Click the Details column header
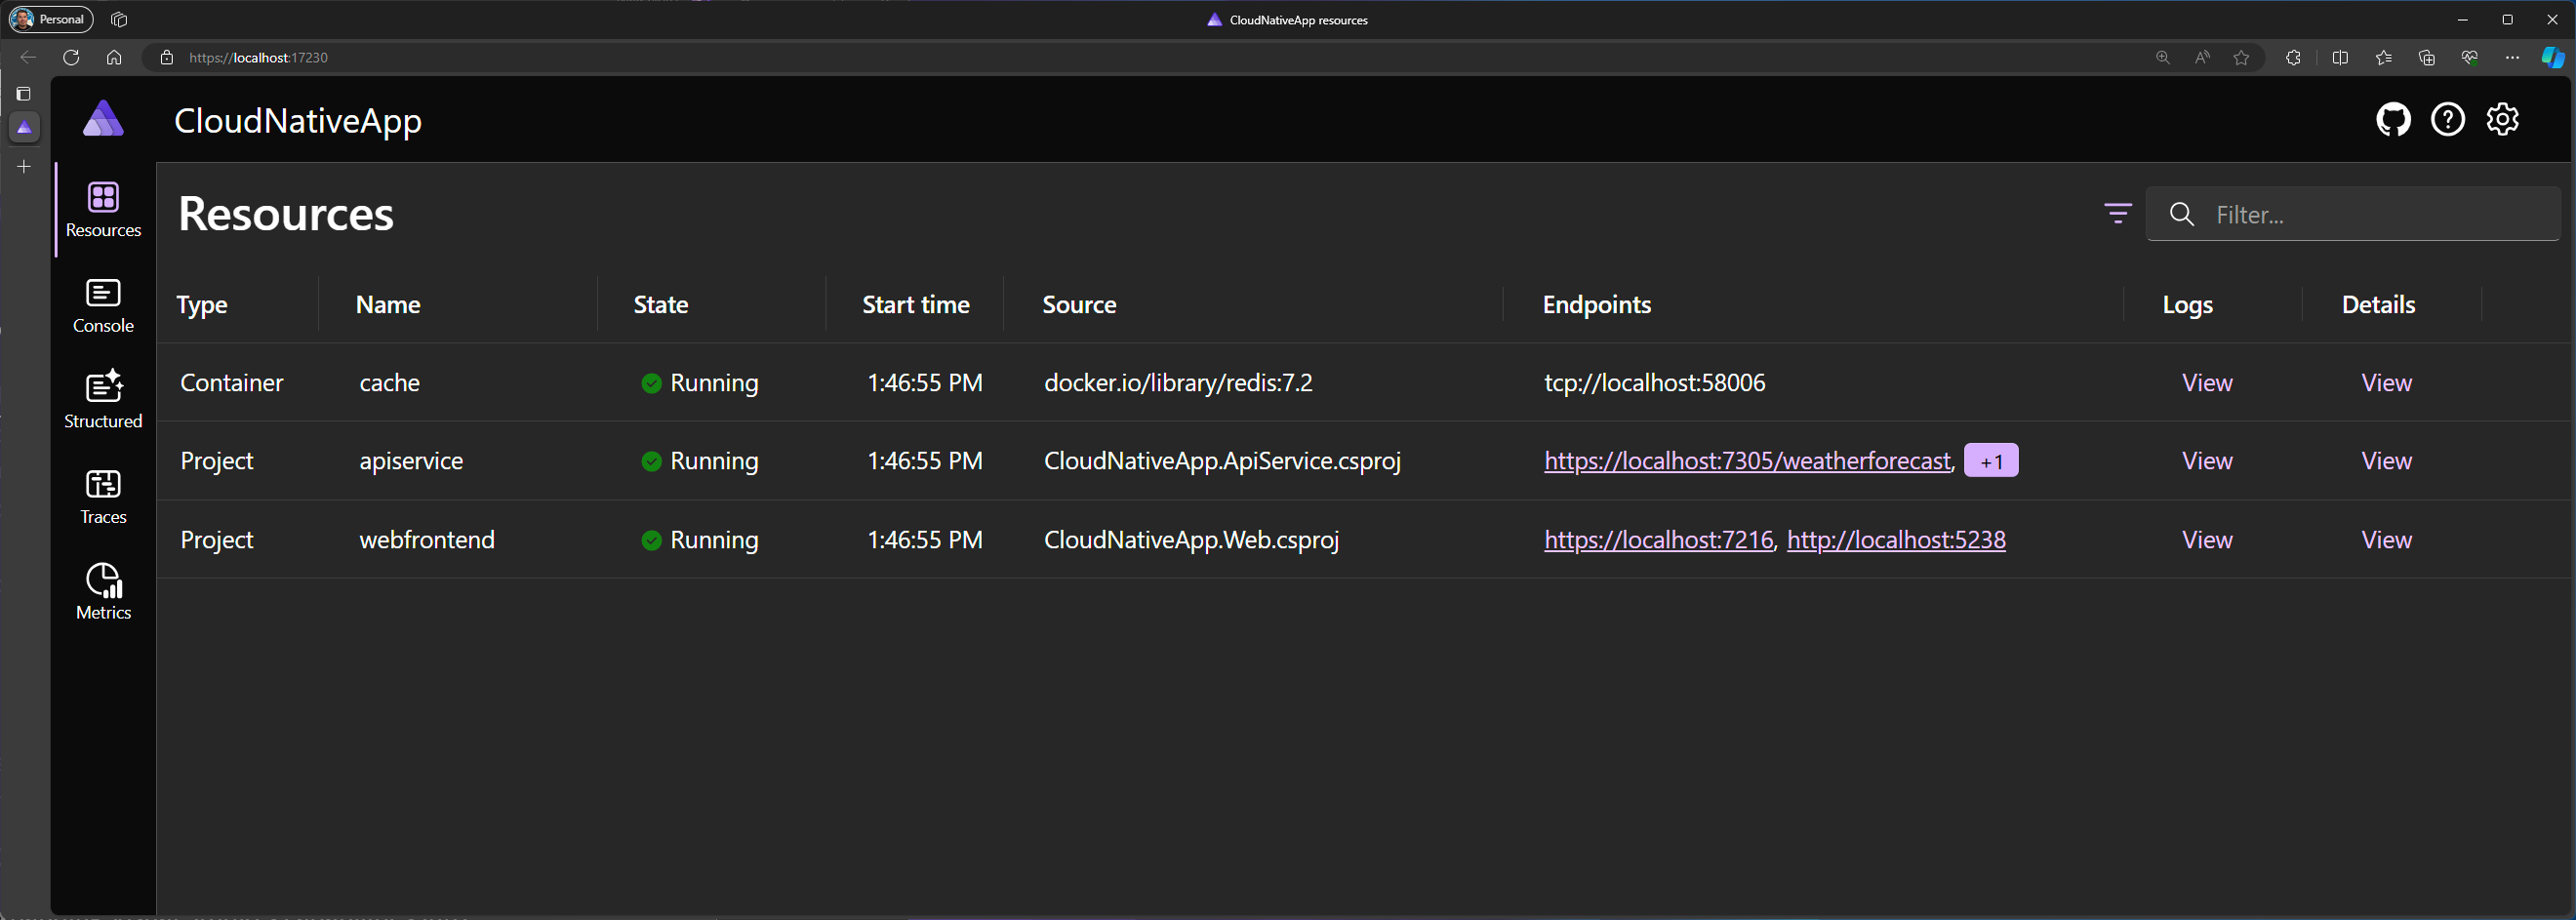 point(2378,305)
